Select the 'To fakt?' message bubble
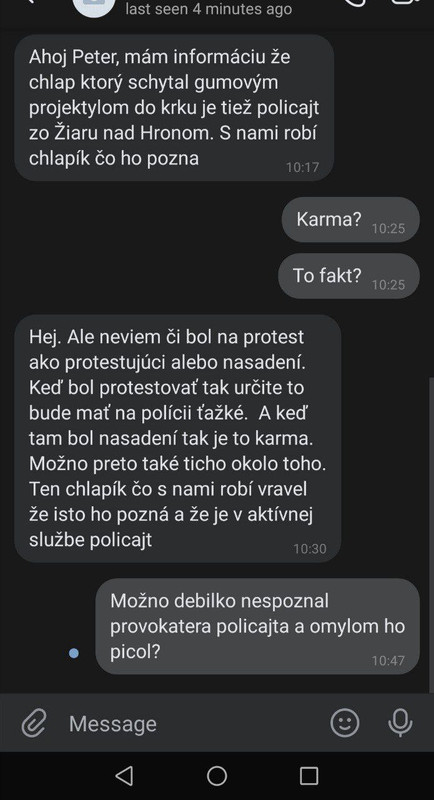The height and width of the screenshot is (800, 434). (x=349, y=276)
